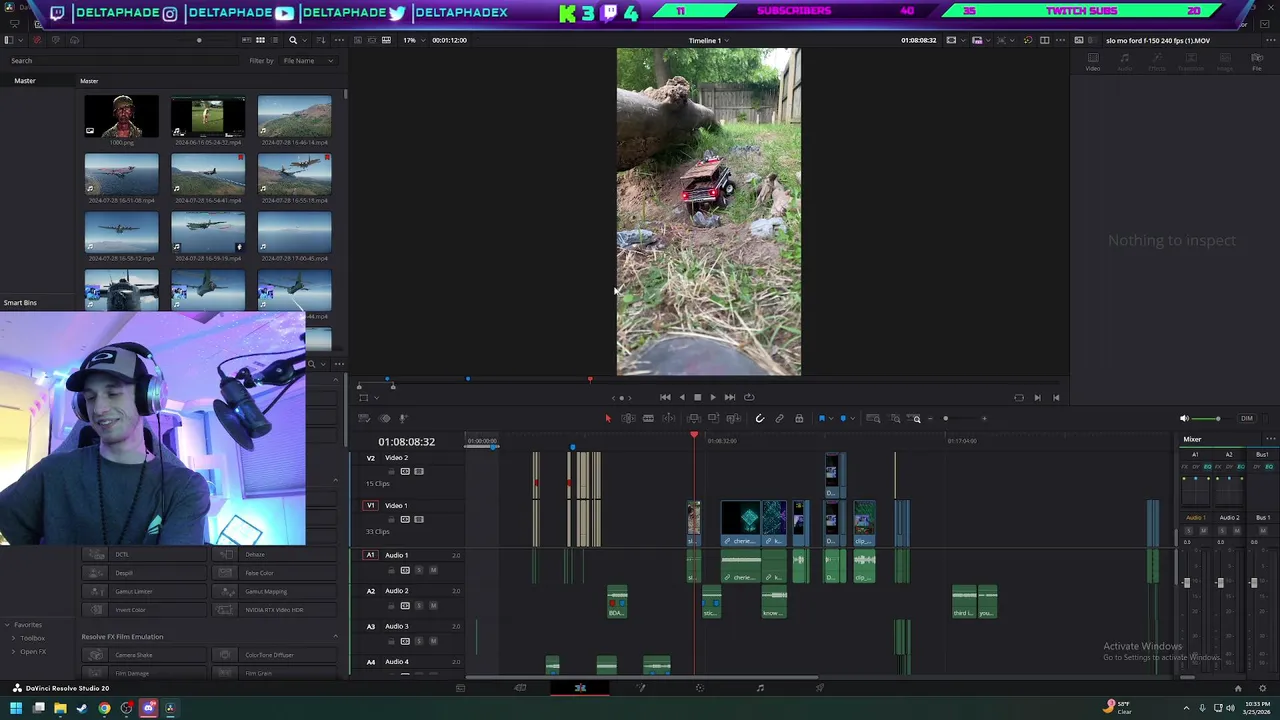Toggle auto track selector on Video 2
Image resolution: width=1280 pixels, height=720 pixels.
[405, 471]
